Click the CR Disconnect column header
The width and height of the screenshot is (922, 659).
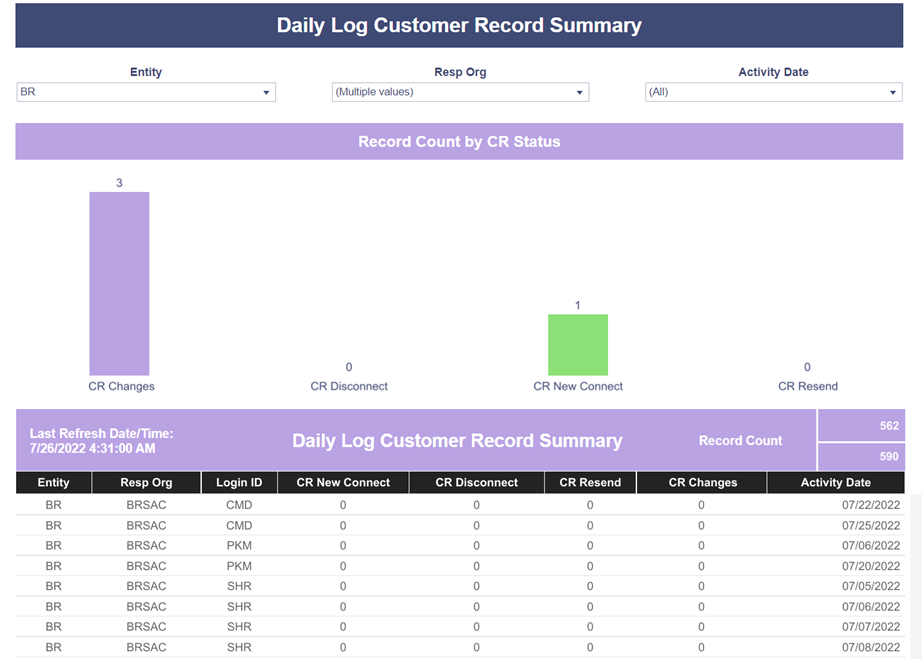tap(476, 482)
